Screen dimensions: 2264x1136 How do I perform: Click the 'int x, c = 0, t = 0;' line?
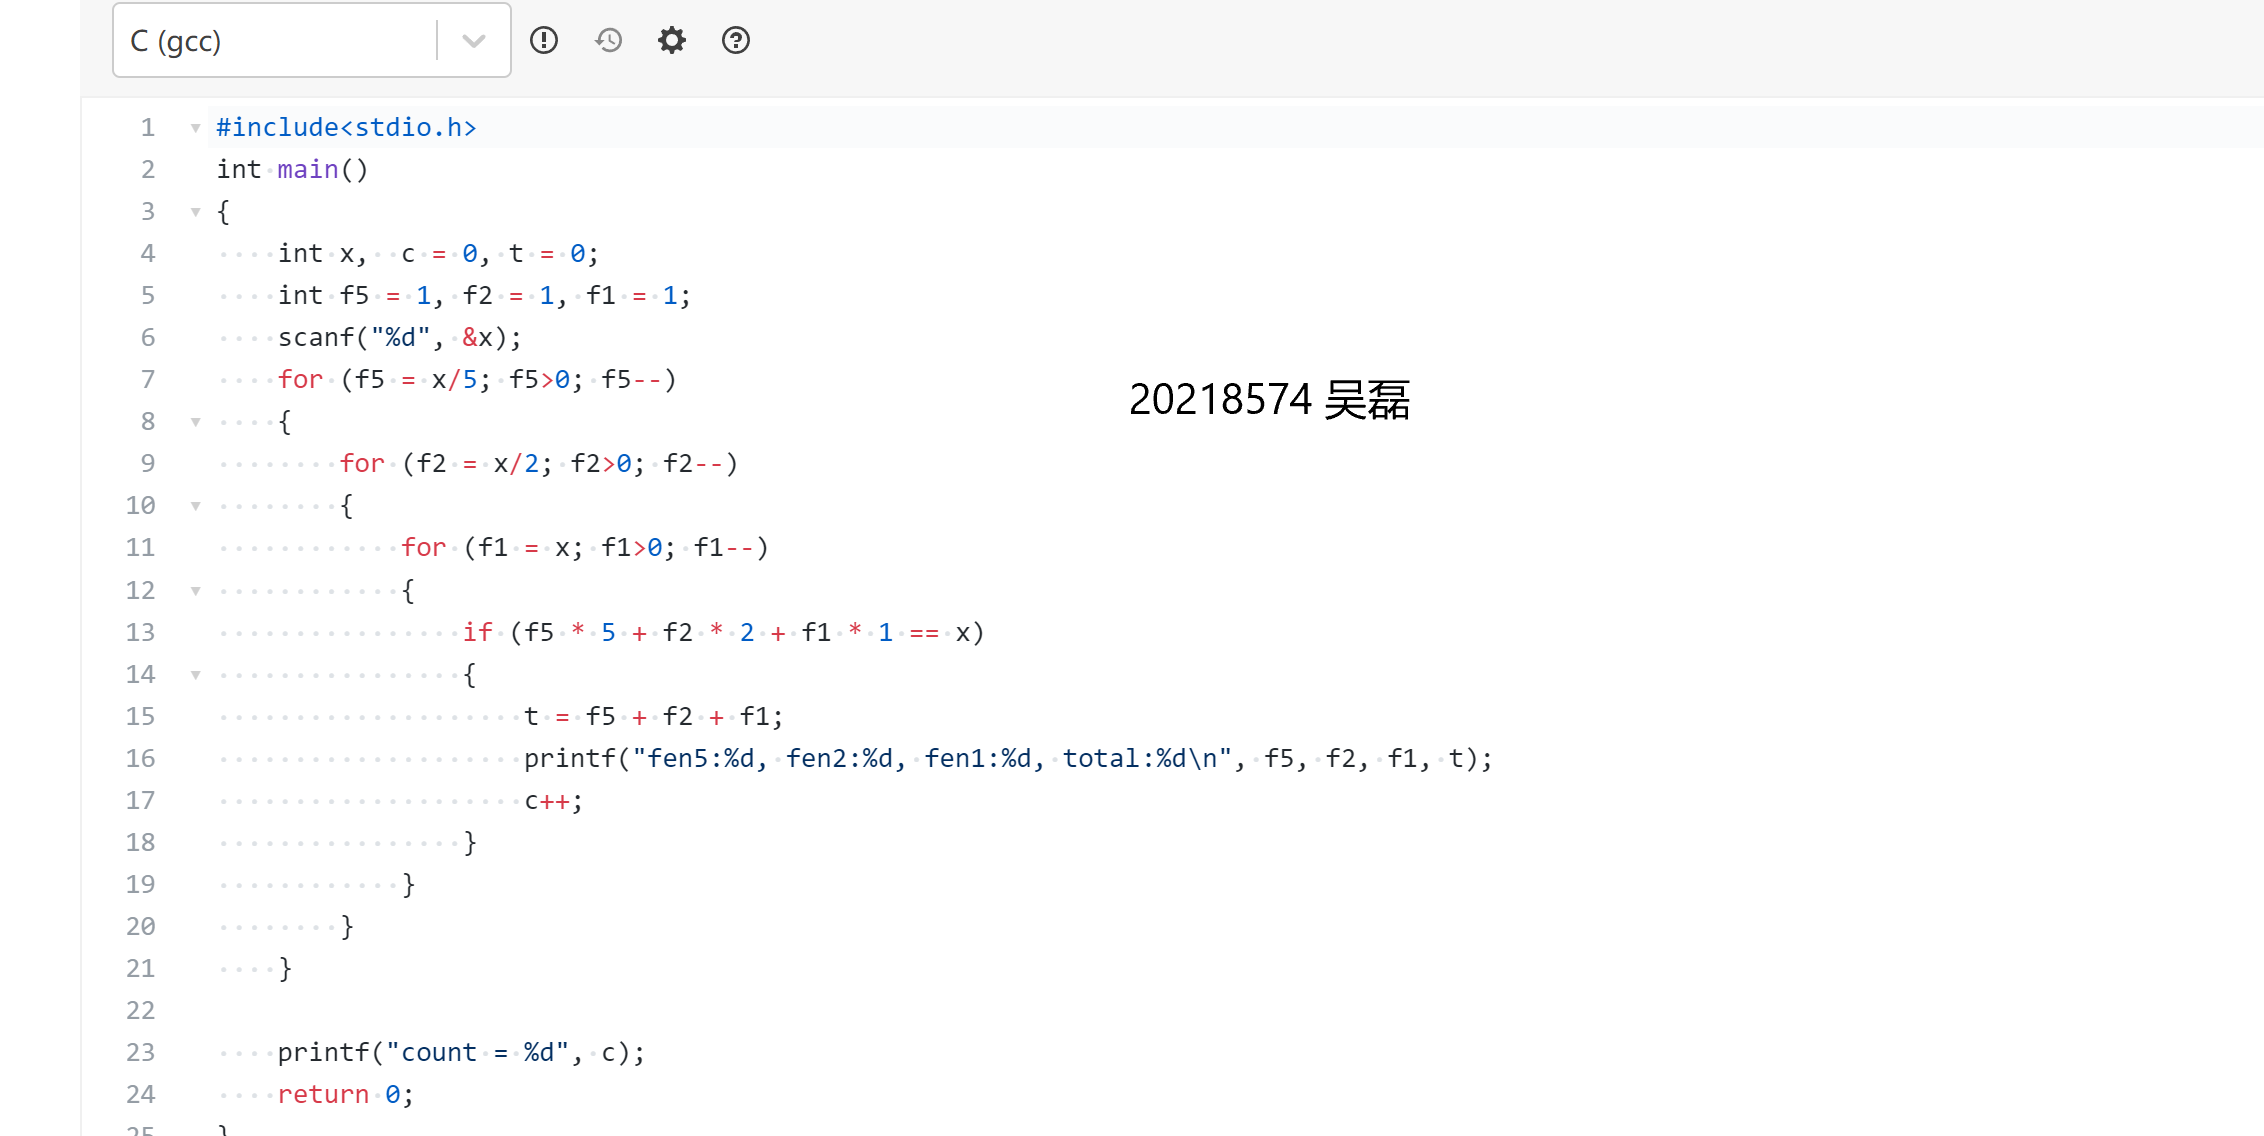tap(438, 254)
